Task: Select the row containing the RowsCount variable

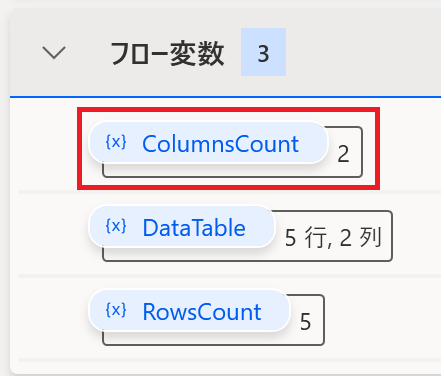Action: (229, 318)
